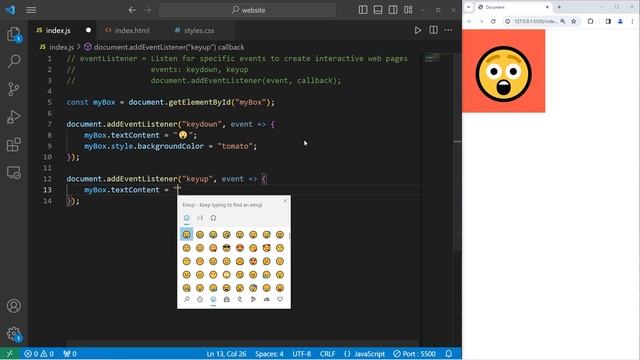Image resolution: width=640 pixels, height=360 pixels.
Task: Show errors and warnings in status bar
Action: [39, 354]
